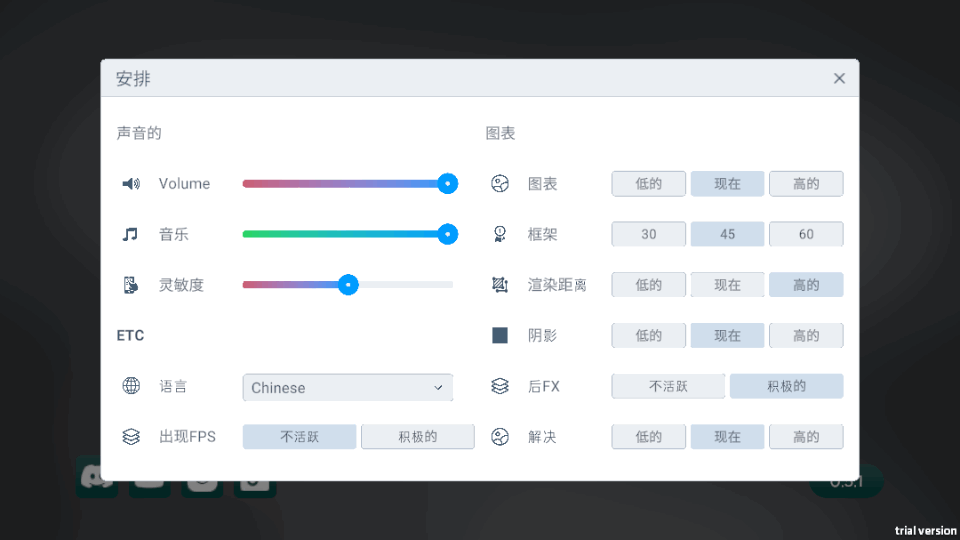Close the 安排 settings dialog
Image resolution: width=960 pixels, height=540 pixels.
[x=839, y=78]
